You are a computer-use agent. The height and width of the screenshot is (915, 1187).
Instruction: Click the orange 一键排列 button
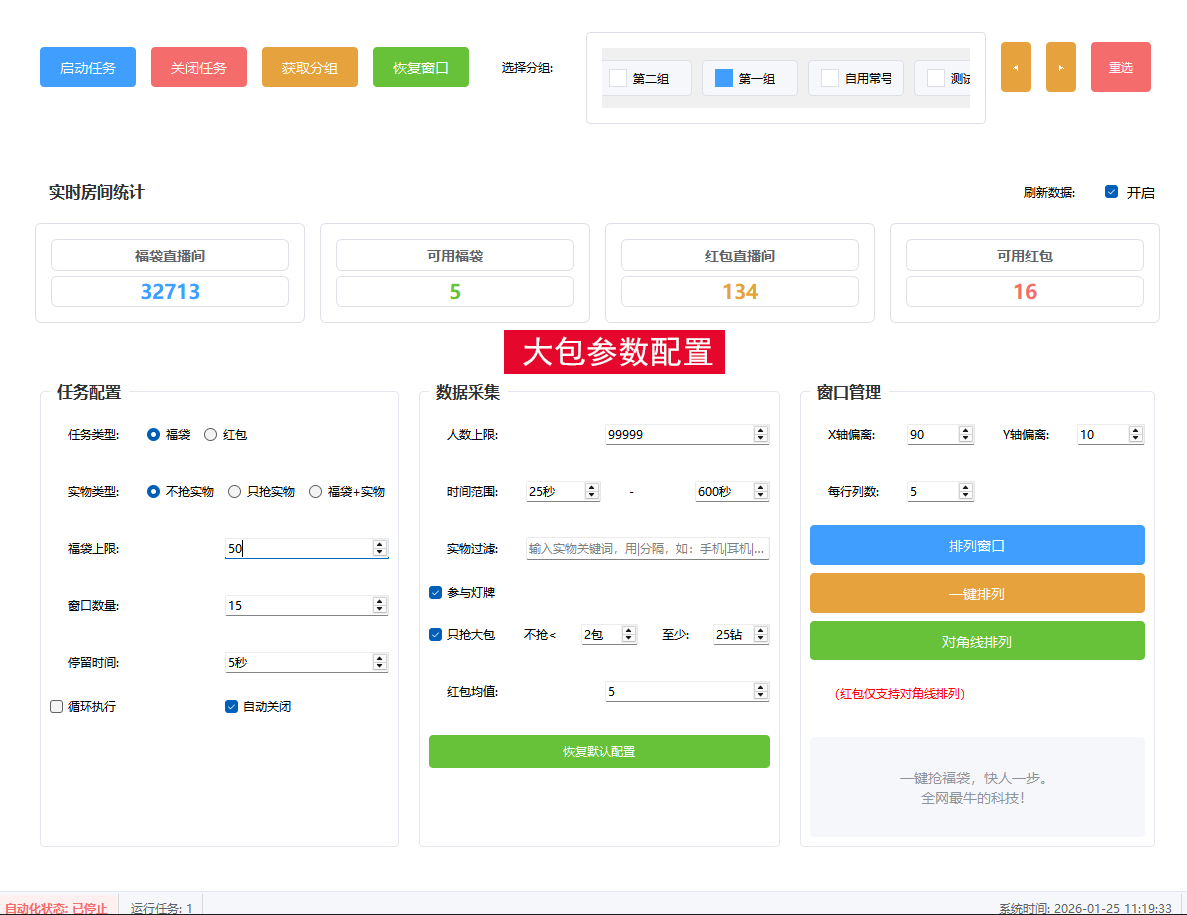(977, 593)
